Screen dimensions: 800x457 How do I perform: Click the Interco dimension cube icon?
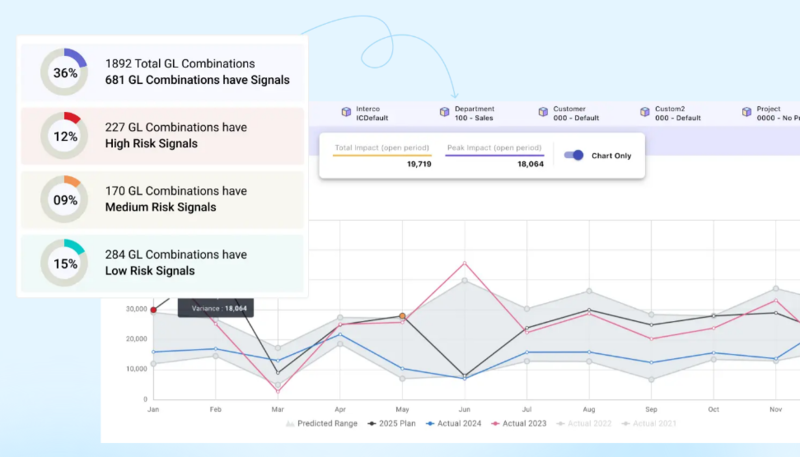(346, 113)
